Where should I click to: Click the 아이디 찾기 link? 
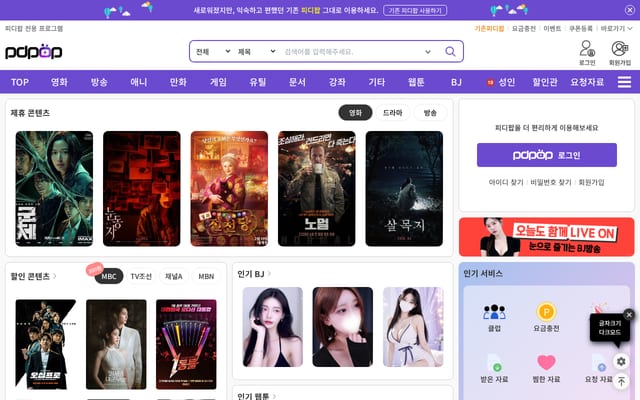point(506,182)
